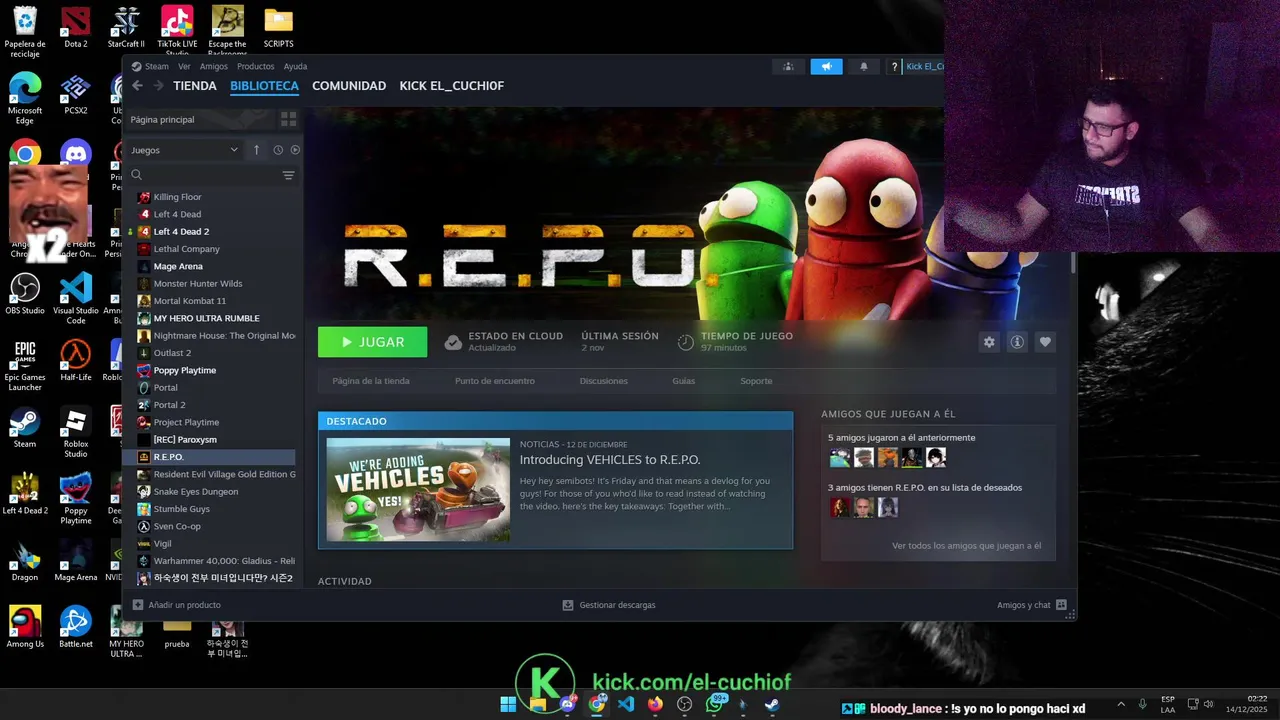Open advanced filters icon beside search

click(x=288, y=175)
